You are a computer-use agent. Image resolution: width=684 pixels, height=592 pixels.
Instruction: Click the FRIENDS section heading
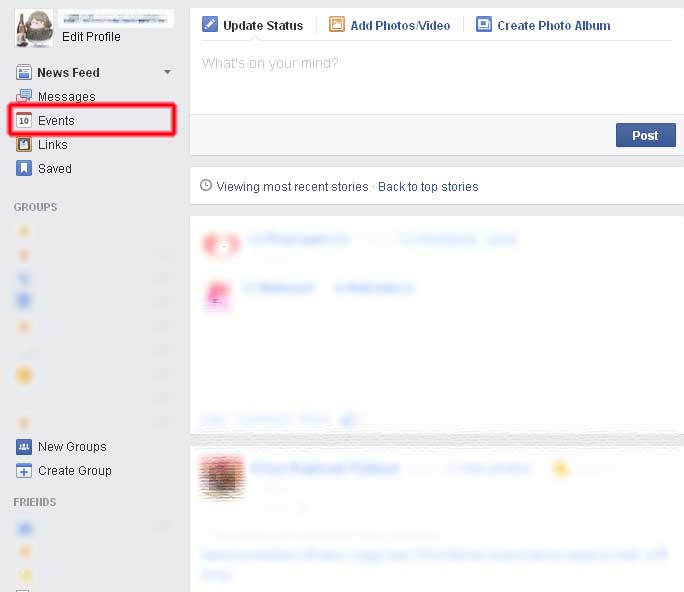(x=35, y=502)
